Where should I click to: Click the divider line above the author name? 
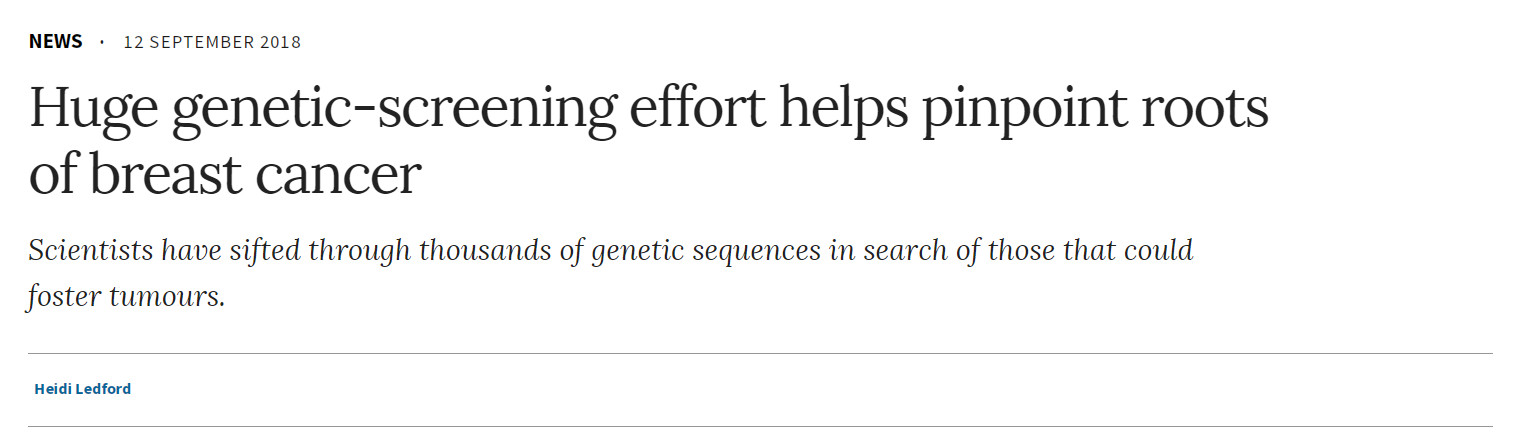click(760, 353)
